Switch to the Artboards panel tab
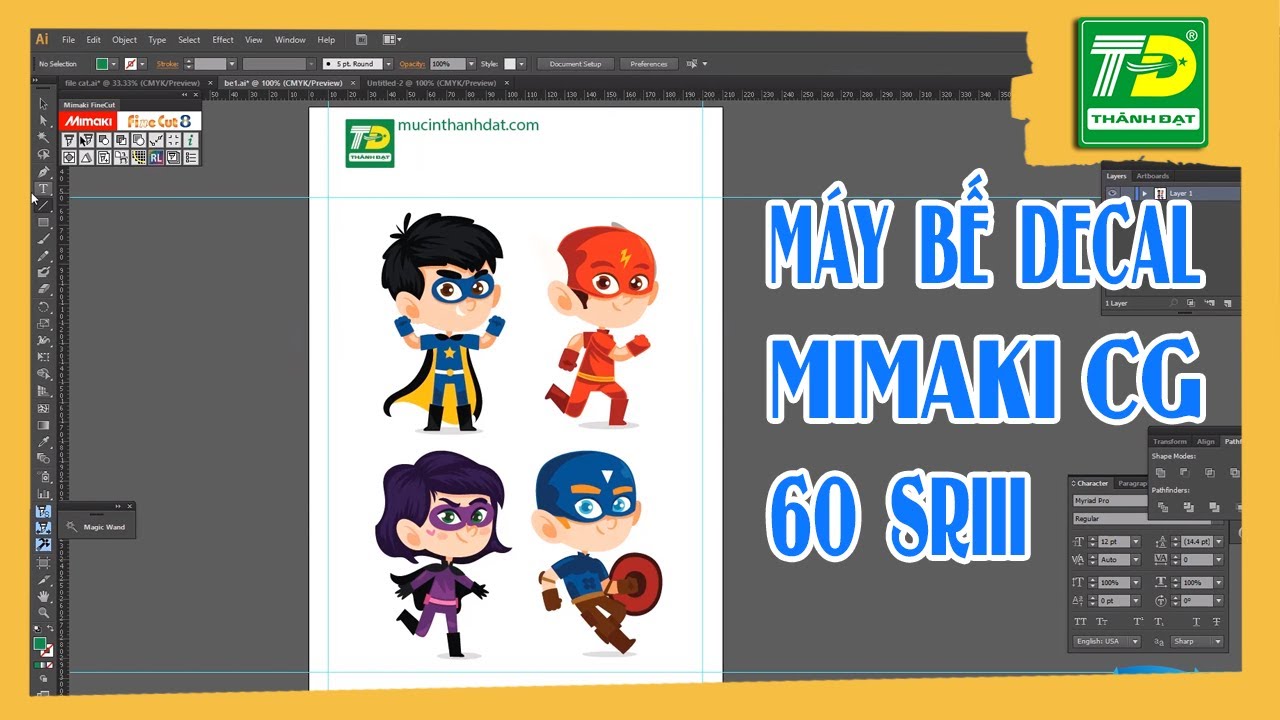Viewport: 1280px width, 720px height. pos(1153,176)
